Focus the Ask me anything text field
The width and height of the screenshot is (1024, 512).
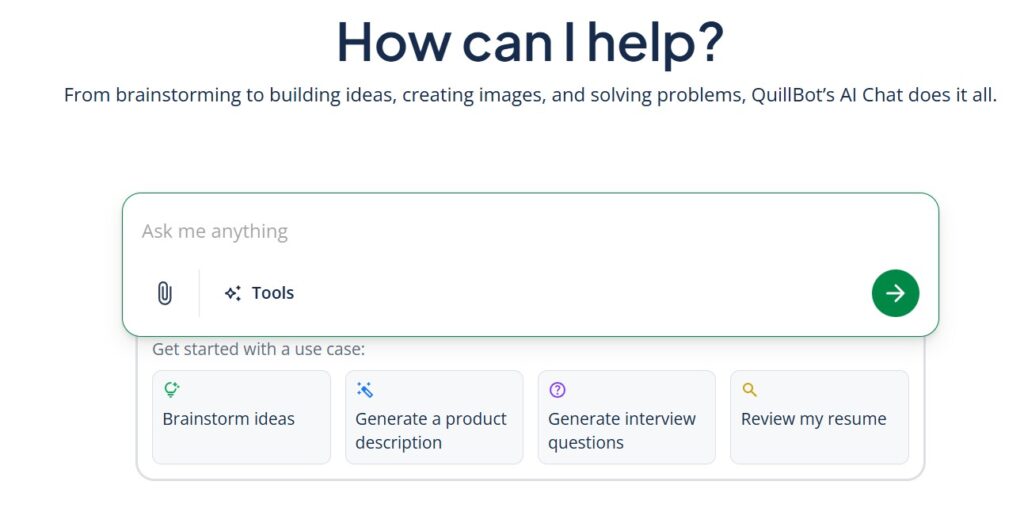coord(500,231)
